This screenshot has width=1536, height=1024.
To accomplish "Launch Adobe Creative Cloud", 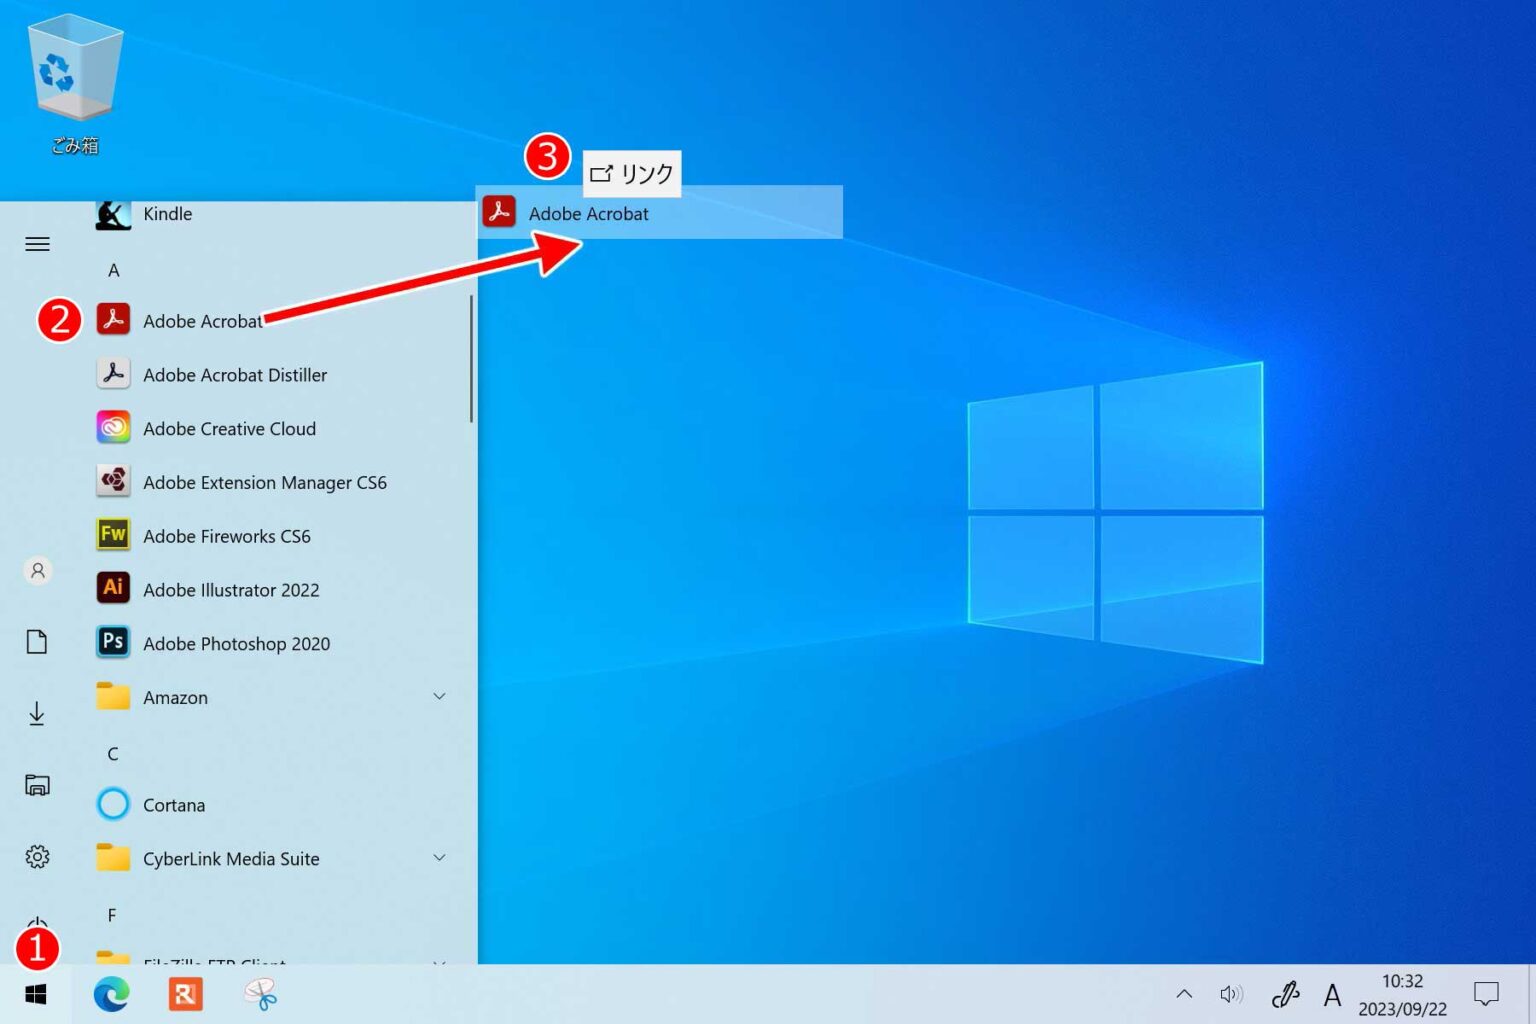I will pyautogui.click(x=229, y=428).
